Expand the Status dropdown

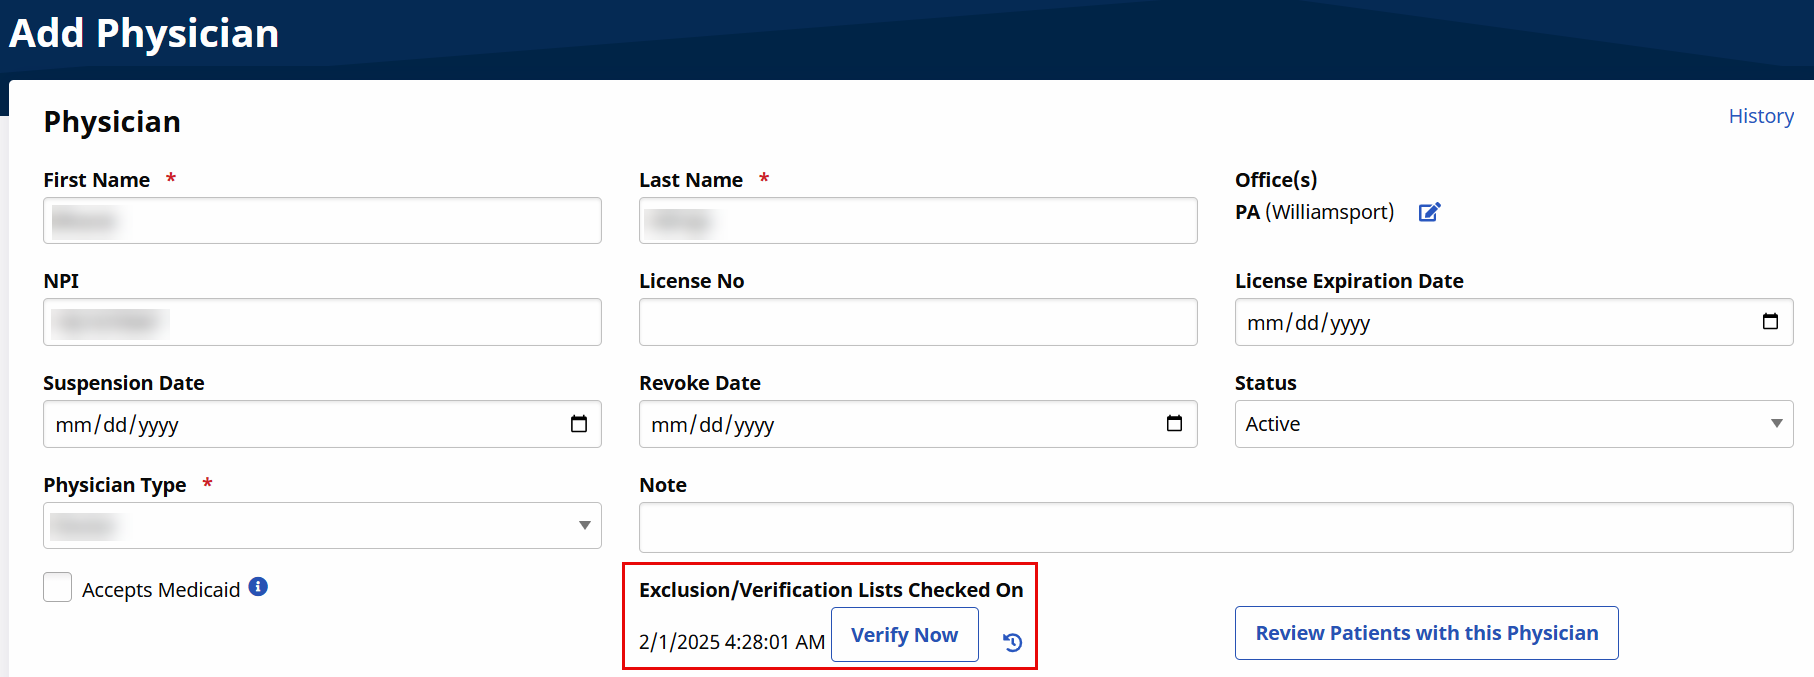tap(1513, 424)
